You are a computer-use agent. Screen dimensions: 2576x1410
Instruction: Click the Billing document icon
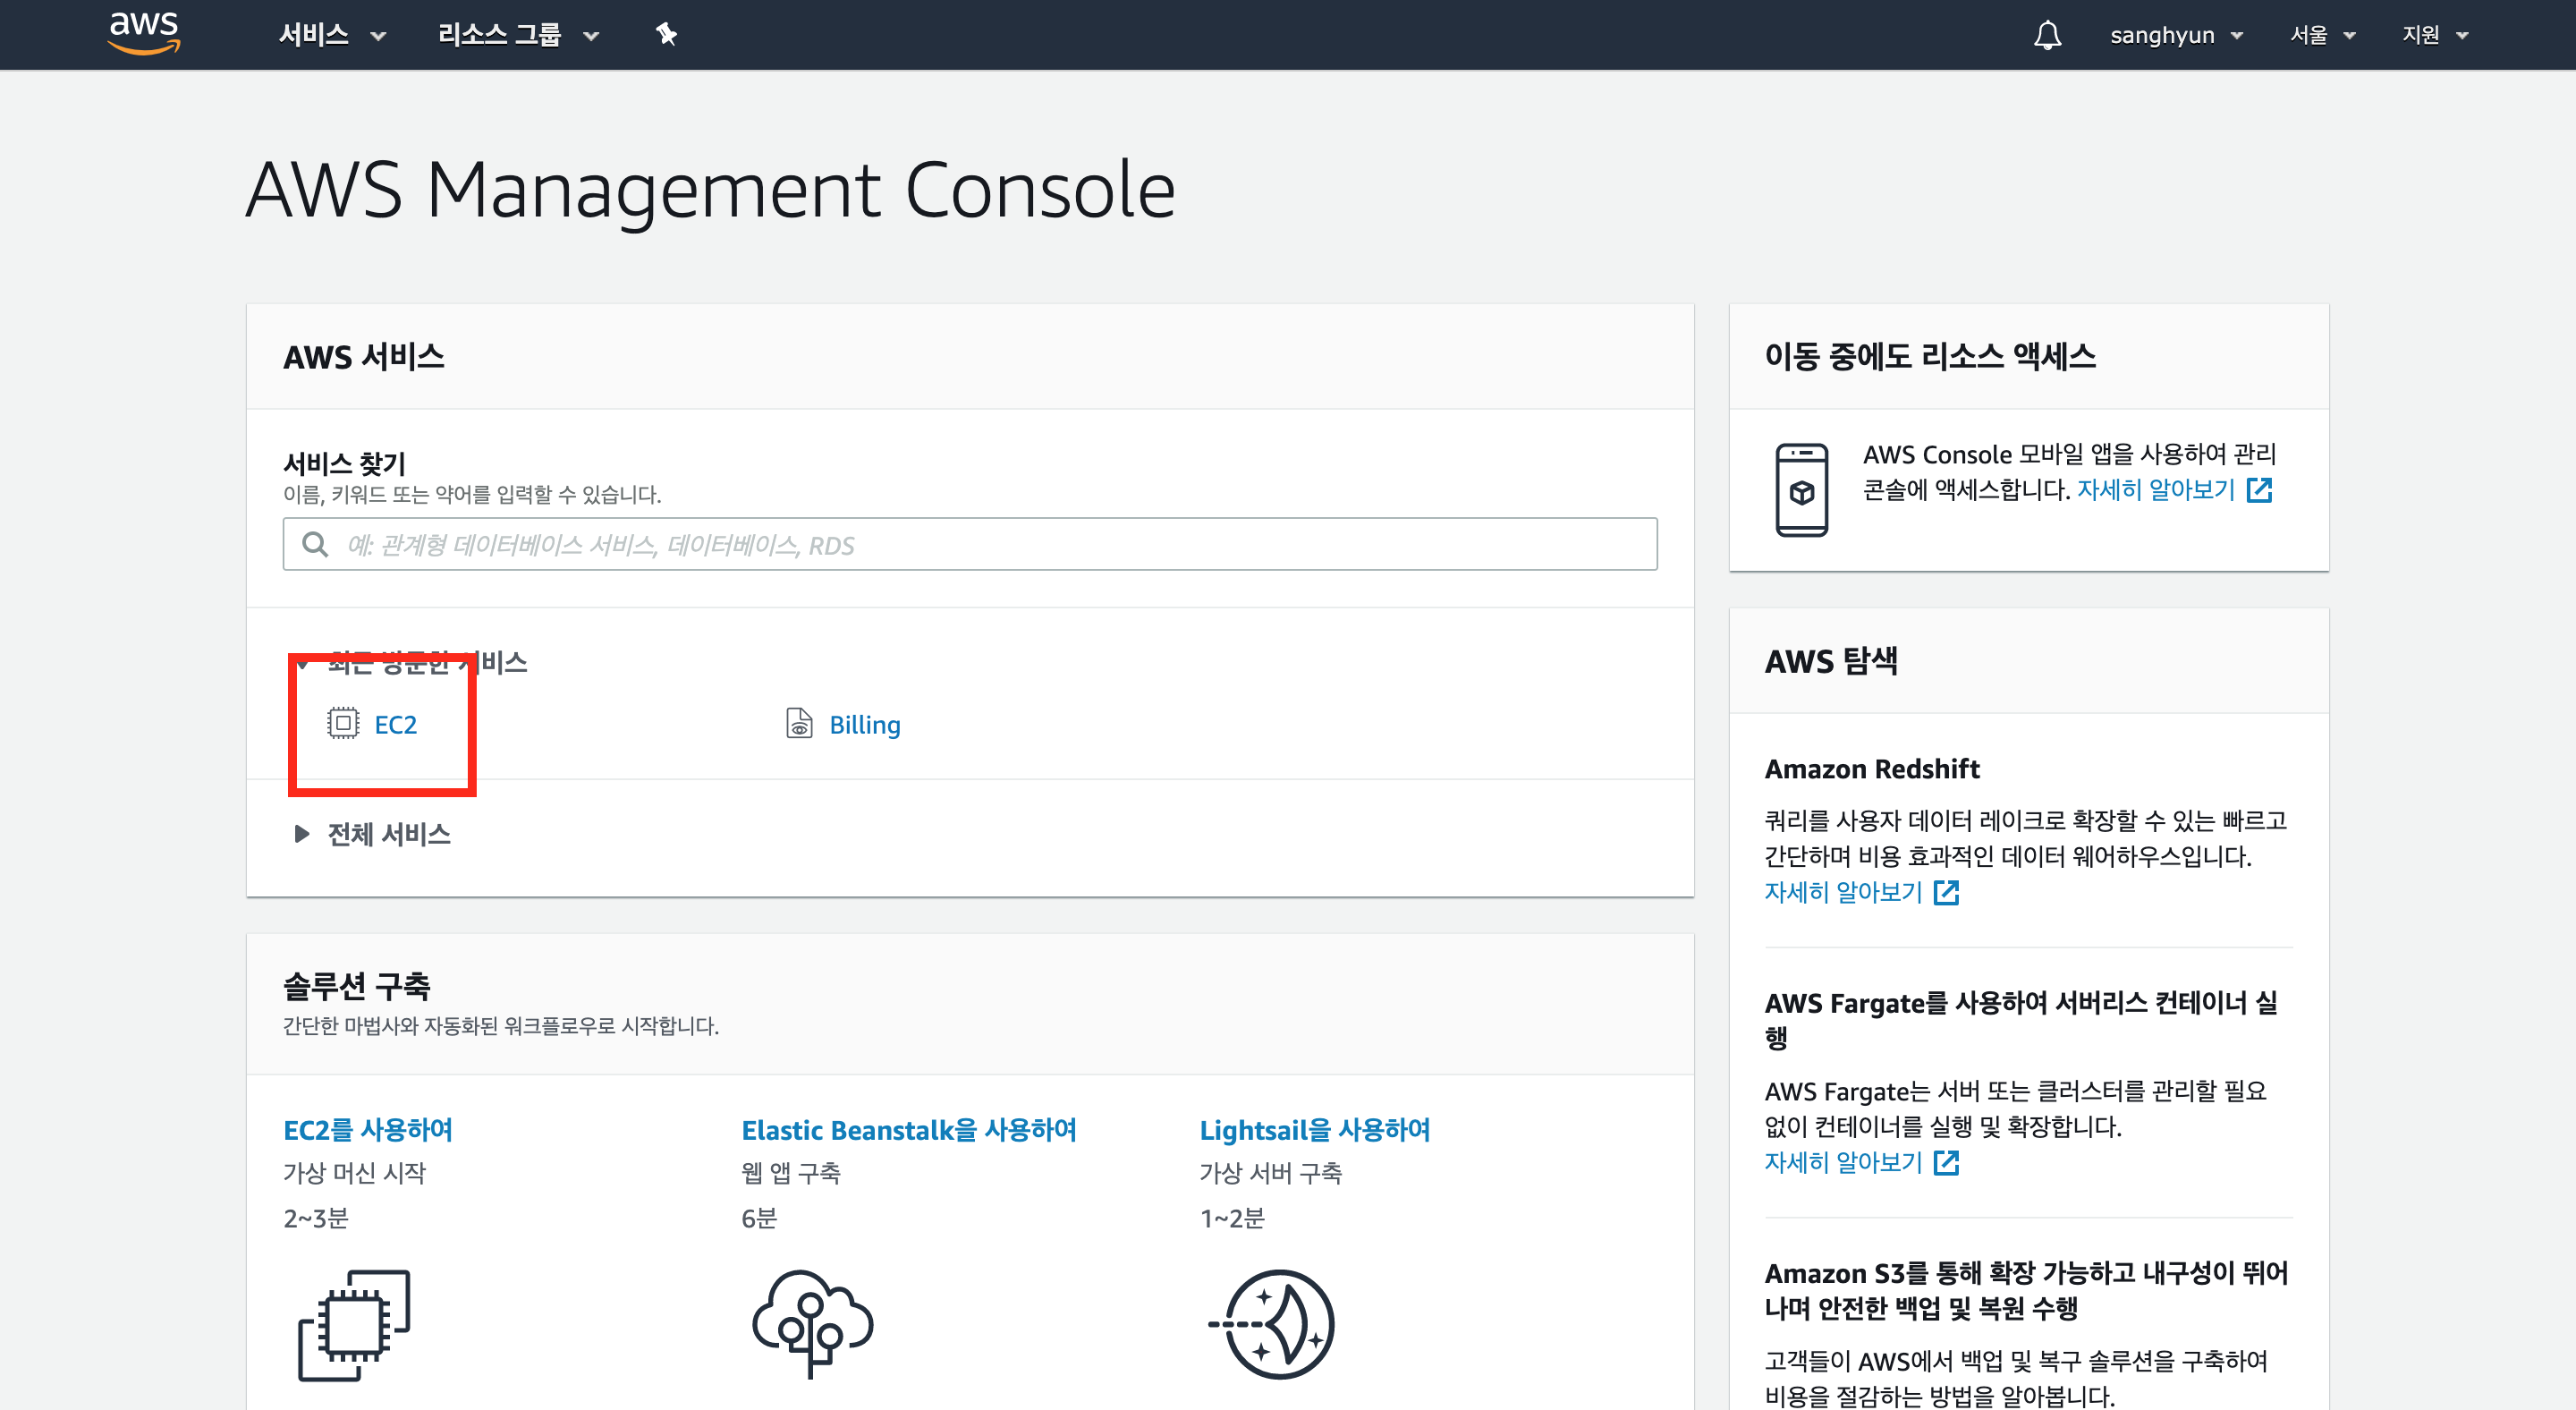point(798,723)
